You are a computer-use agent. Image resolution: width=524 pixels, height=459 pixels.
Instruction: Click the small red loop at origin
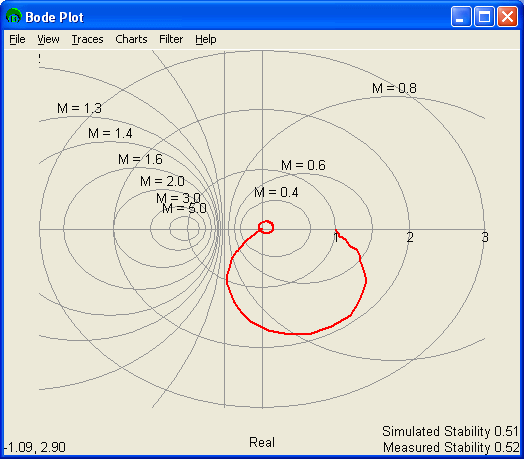point(266,227)
